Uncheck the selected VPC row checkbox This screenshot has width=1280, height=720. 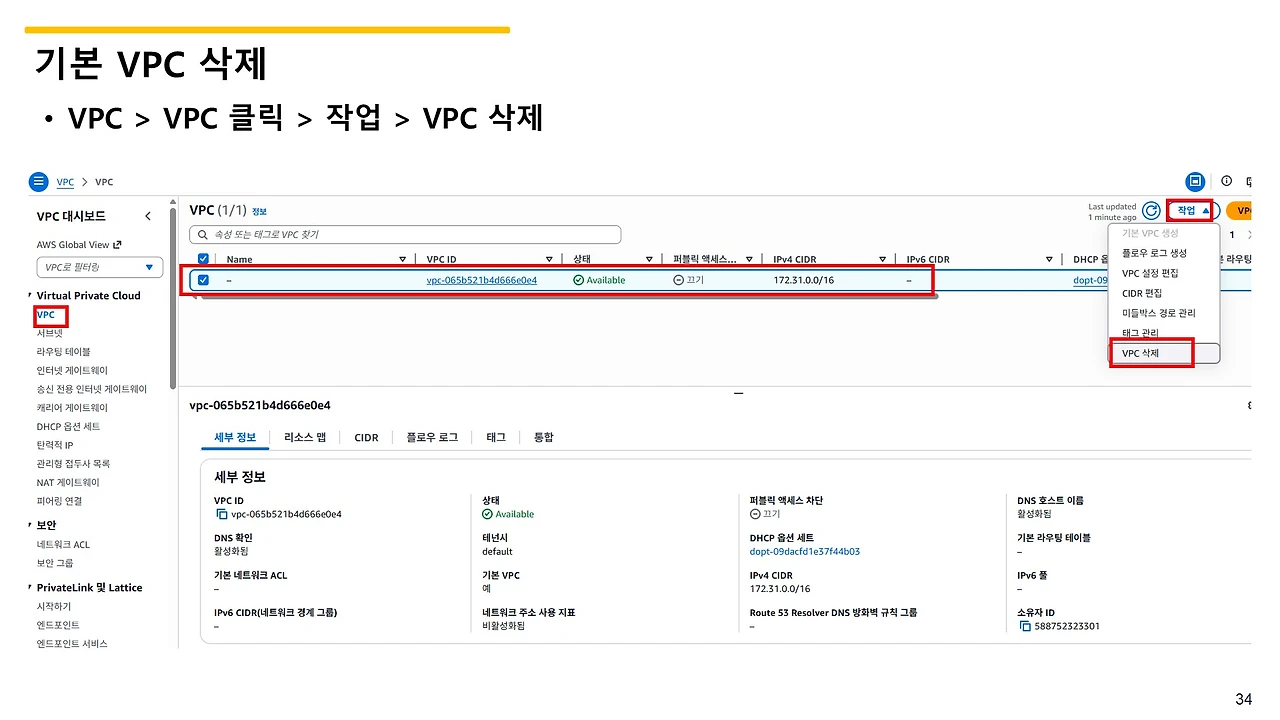pos(203,280)
